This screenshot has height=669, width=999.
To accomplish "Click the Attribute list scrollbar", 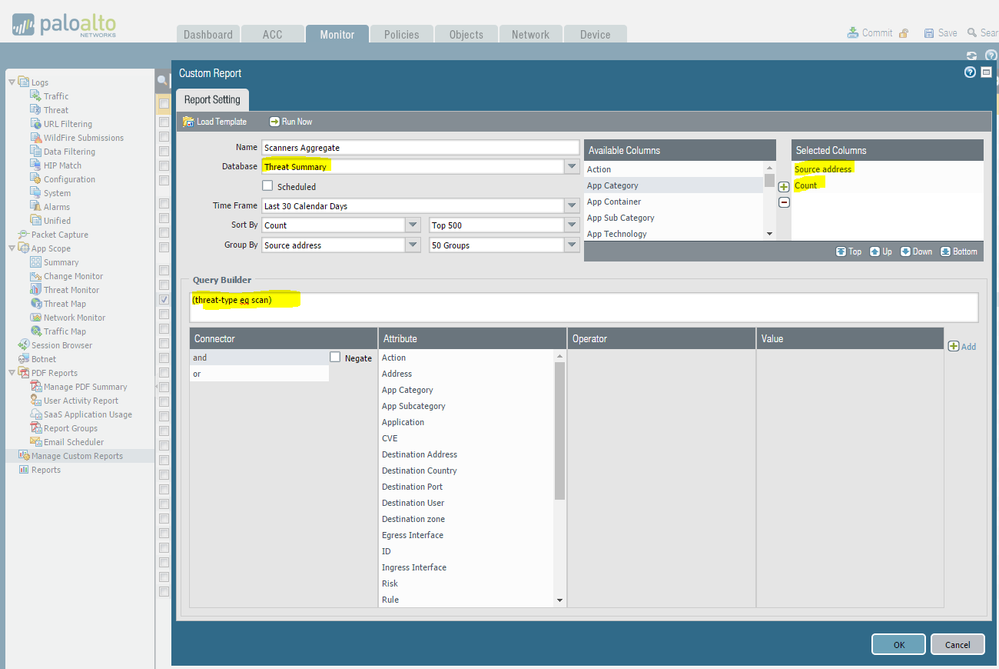I will coord(560,450).
